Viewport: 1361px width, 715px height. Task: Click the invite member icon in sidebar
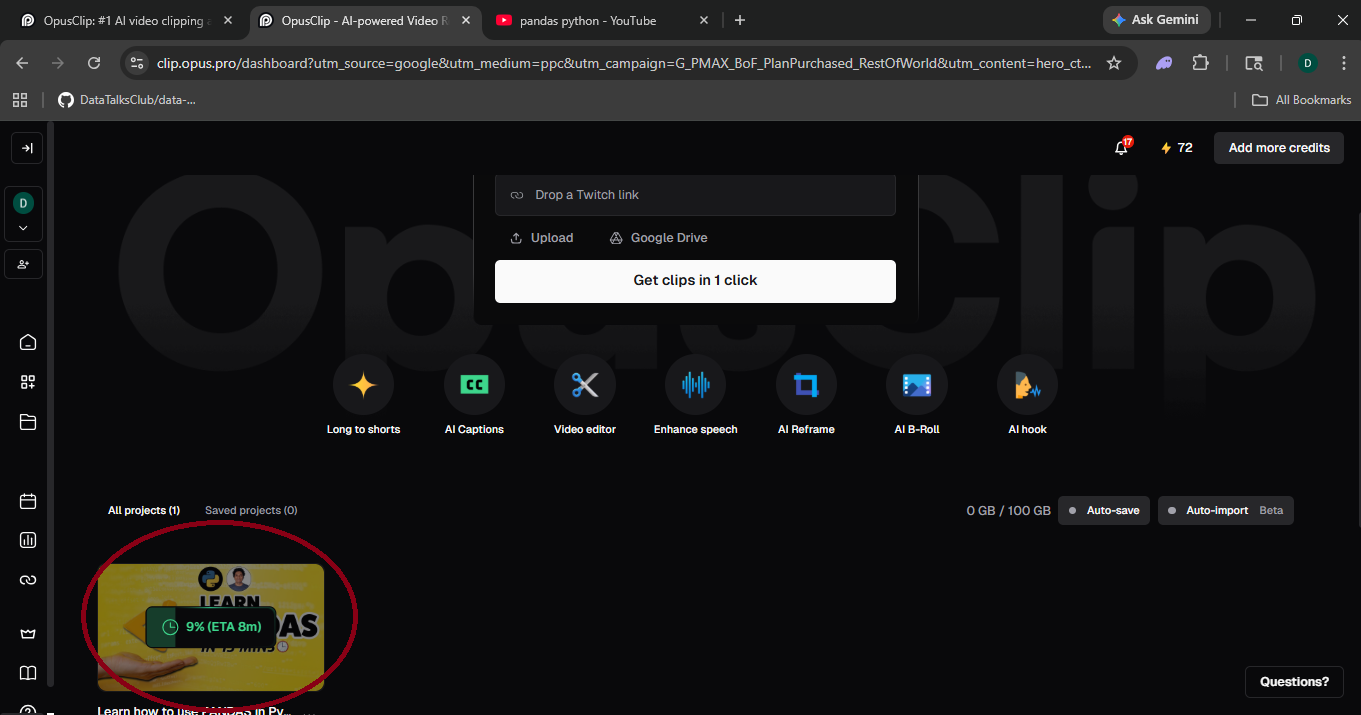[24, 265]
